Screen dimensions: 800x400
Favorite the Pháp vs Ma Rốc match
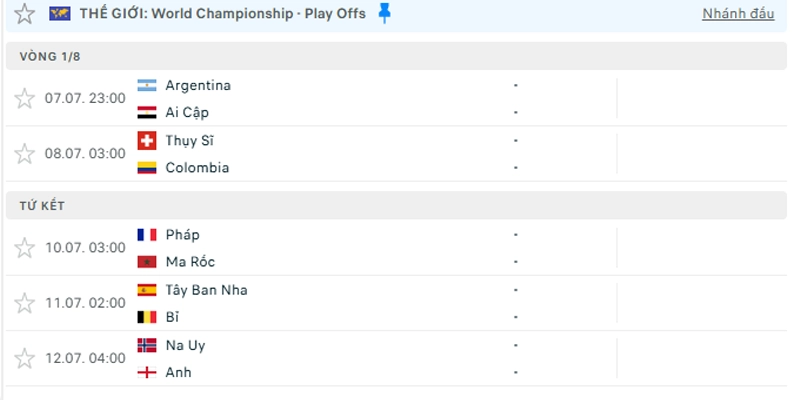[x=24, y=248]
